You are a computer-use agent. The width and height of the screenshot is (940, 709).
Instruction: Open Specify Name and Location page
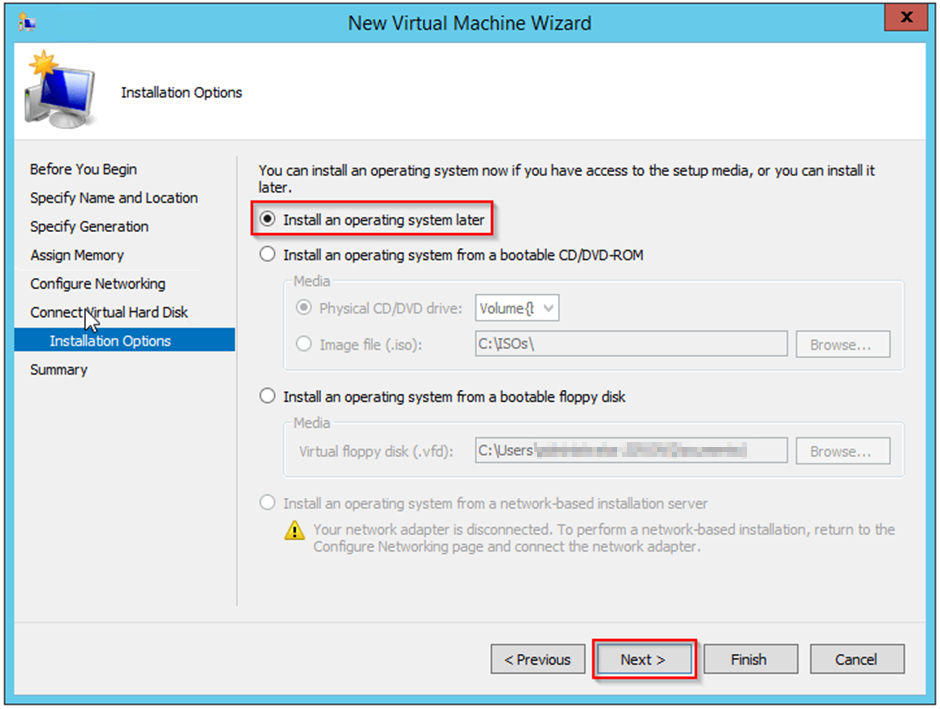coord(114,198)
